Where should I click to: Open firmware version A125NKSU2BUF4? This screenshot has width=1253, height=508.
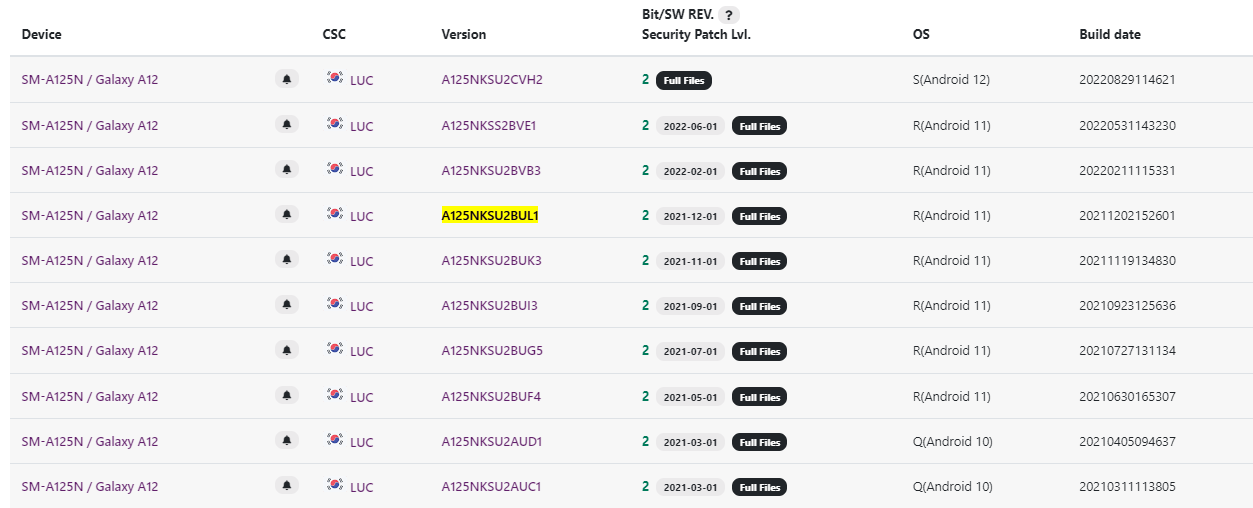[x=491, y=396]
